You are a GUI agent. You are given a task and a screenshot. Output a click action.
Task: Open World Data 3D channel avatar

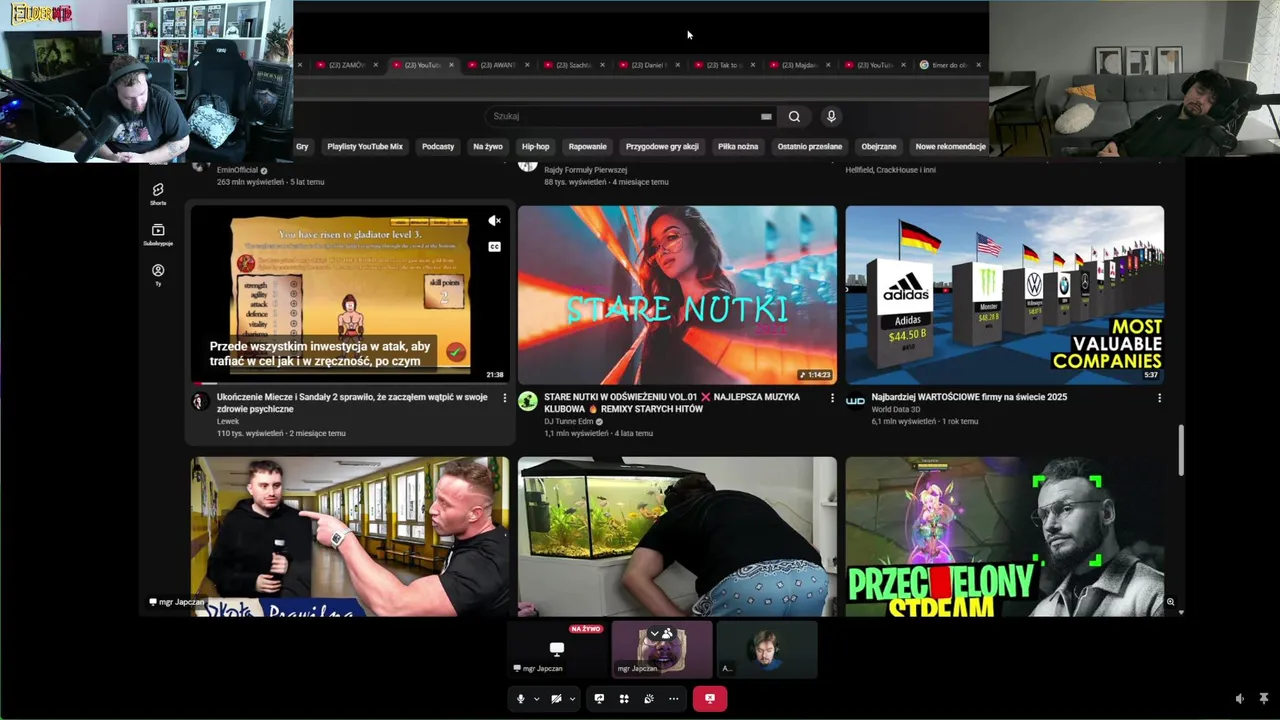click(855, 401)
